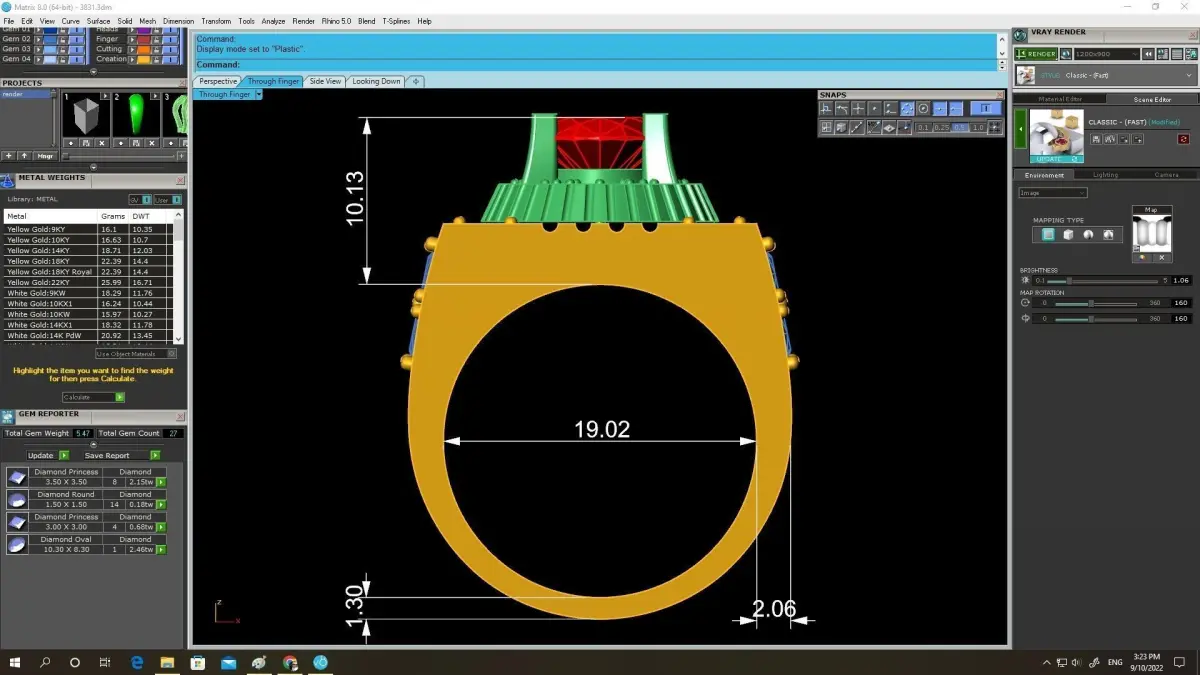This screenshot has height=675, width=1200.
Task: Switch to the Scene Editor tab
Action: [1151, 99]
